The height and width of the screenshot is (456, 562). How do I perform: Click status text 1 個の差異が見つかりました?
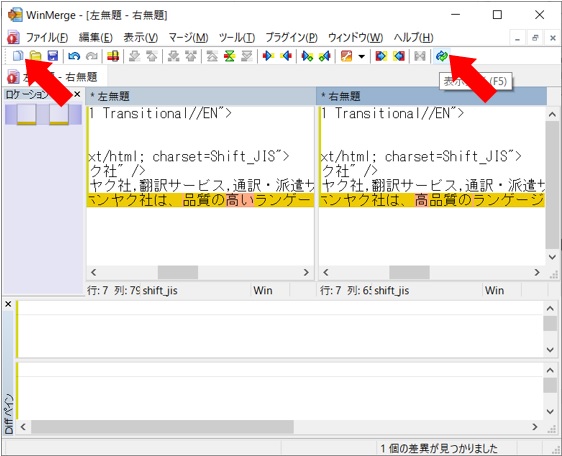[439, 448]
